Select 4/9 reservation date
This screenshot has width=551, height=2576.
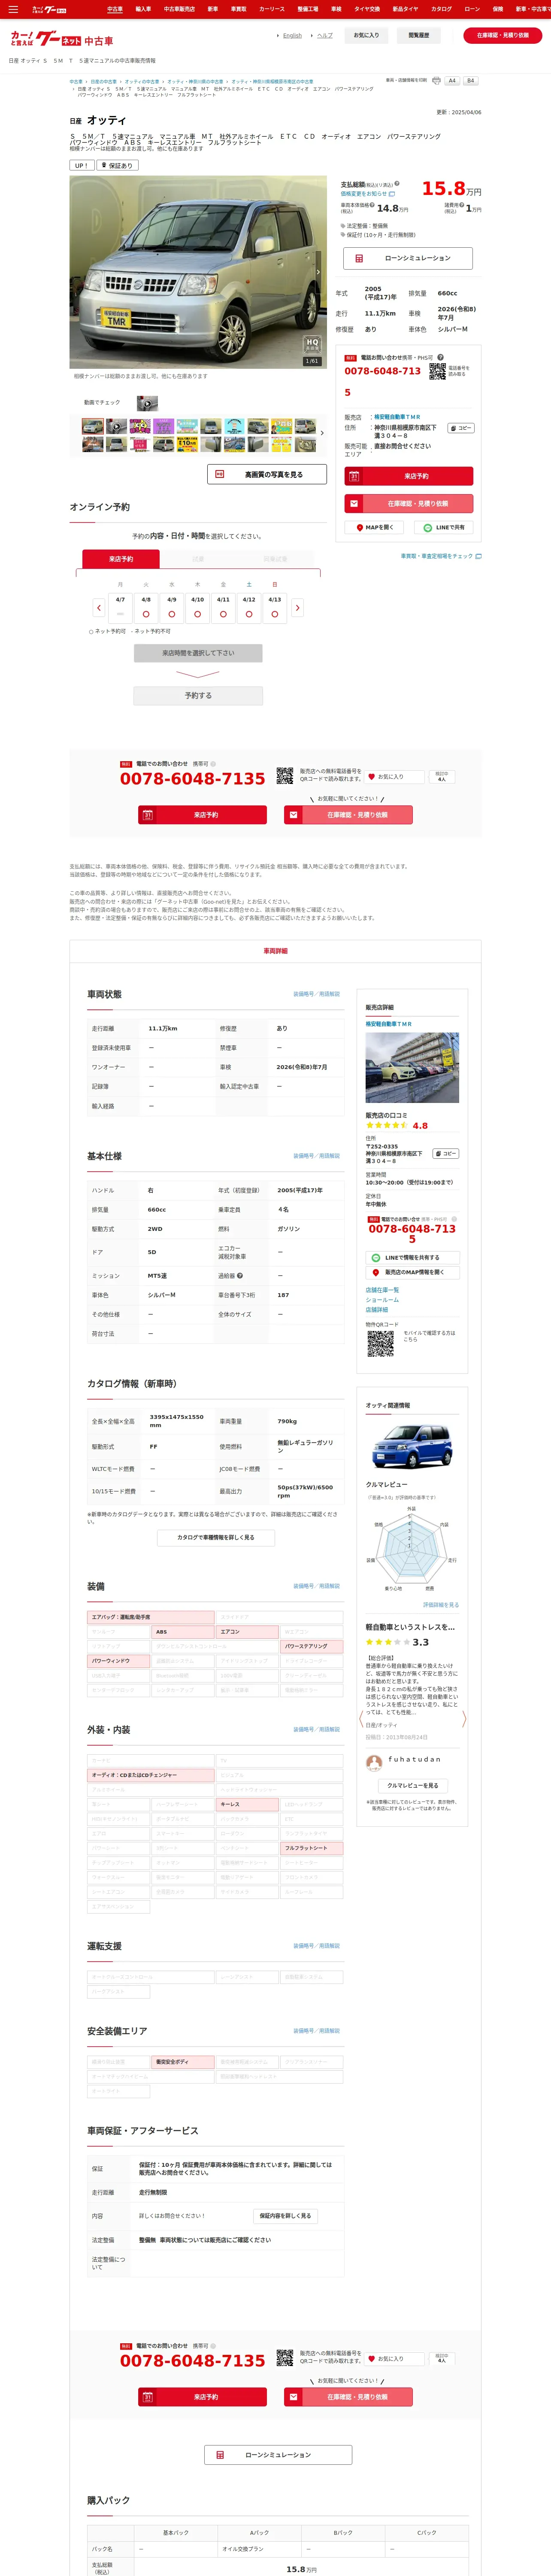pyautogui.click(x=172, y=607)
